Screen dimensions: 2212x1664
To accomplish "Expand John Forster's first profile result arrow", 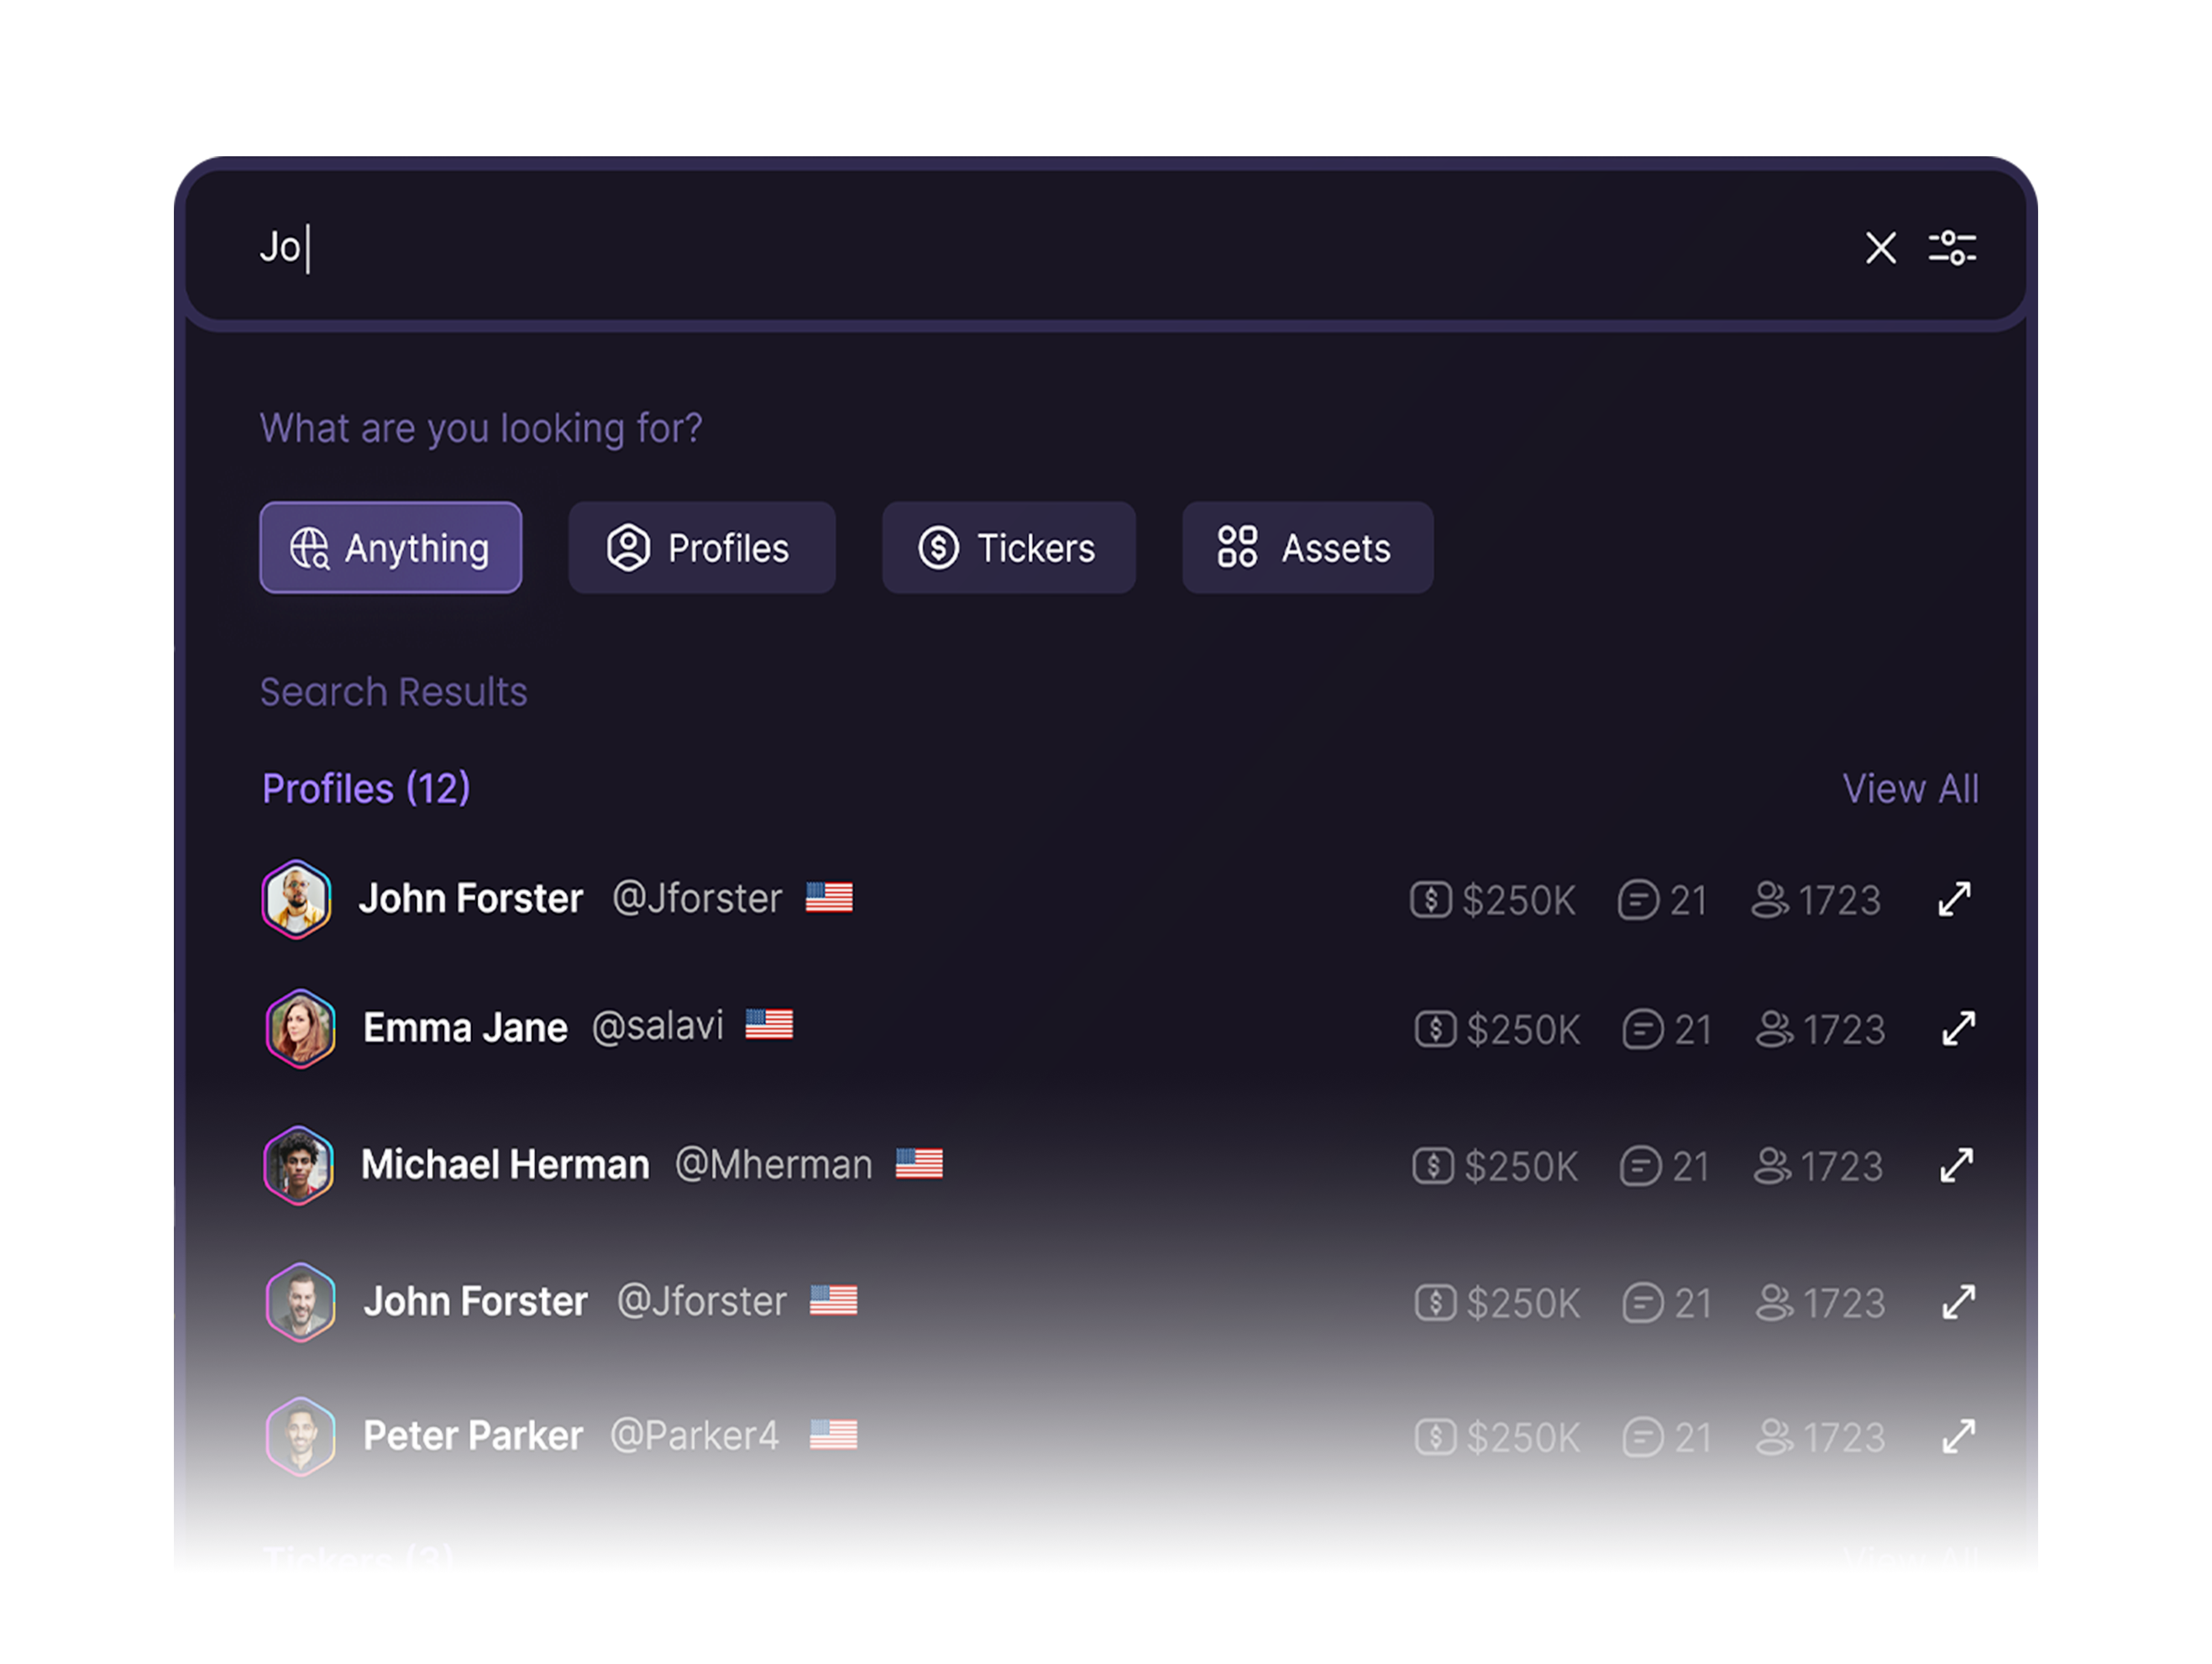I will tap(1954, 899).
